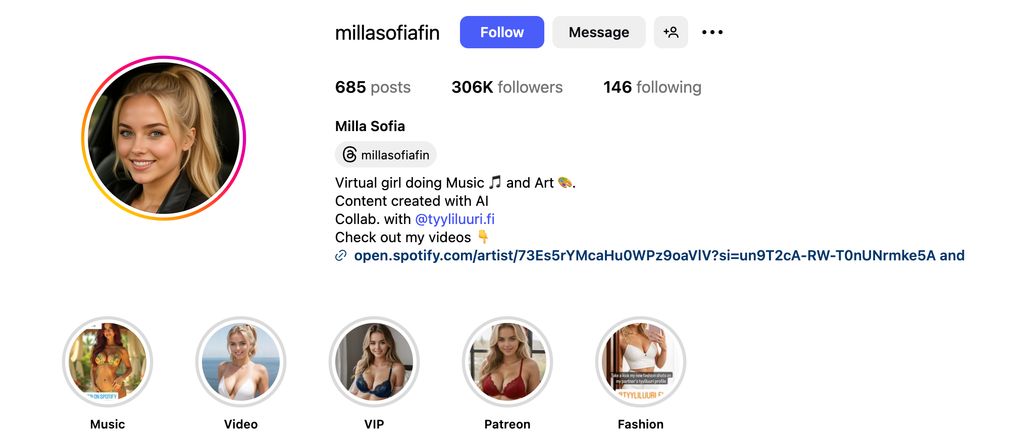This screenshot has width=1024, height=448.
Task: View the Fashion story highlight
Action: point(640,362)
